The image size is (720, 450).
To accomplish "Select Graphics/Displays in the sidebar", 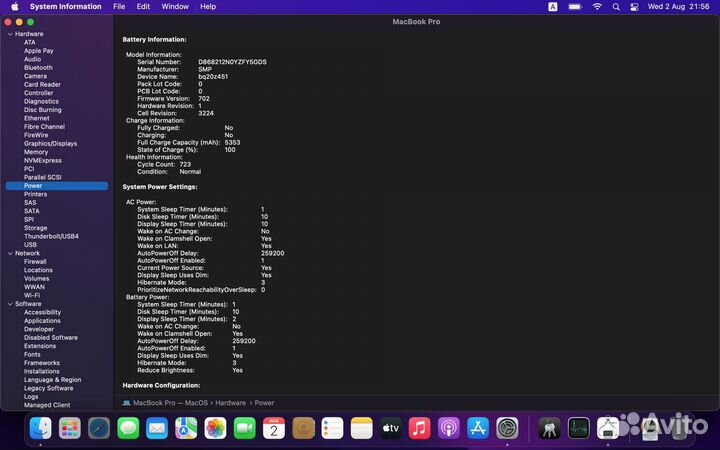I will click(51, 143).
